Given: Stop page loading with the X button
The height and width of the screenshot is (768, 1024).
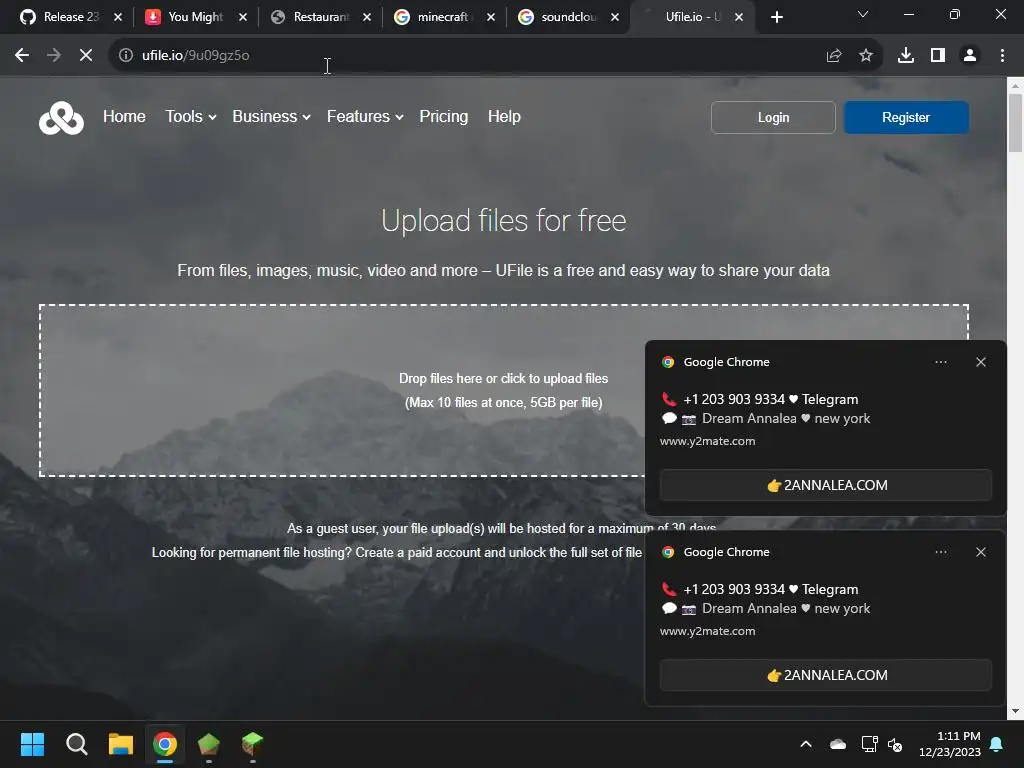Looking at the screenshot, I should click(86, 56).
